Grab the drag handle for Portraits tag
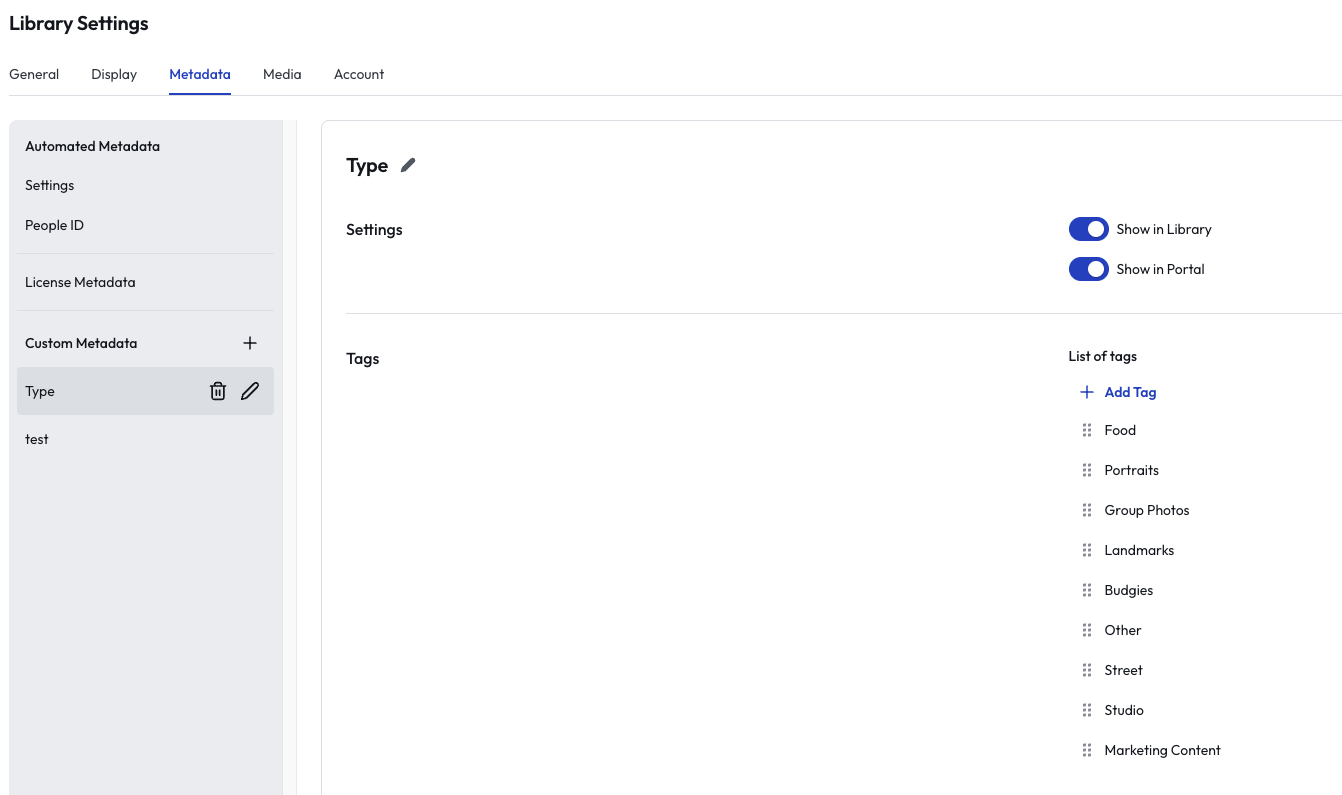Viewport: 1342px width, 795px height. (x=1087, y=470)
